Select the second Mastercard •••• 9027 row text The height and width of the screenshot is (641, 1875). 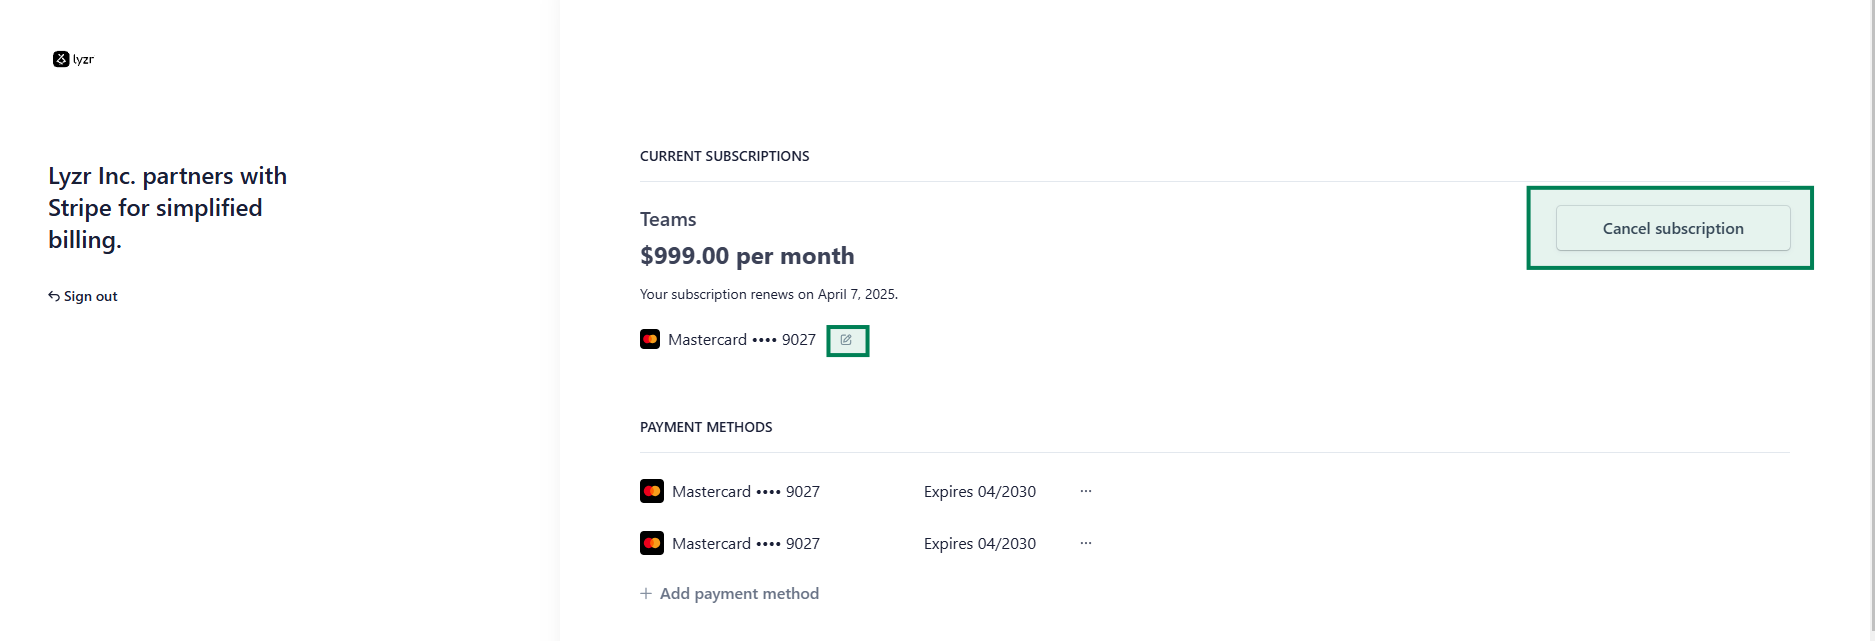tap(746, 543)
